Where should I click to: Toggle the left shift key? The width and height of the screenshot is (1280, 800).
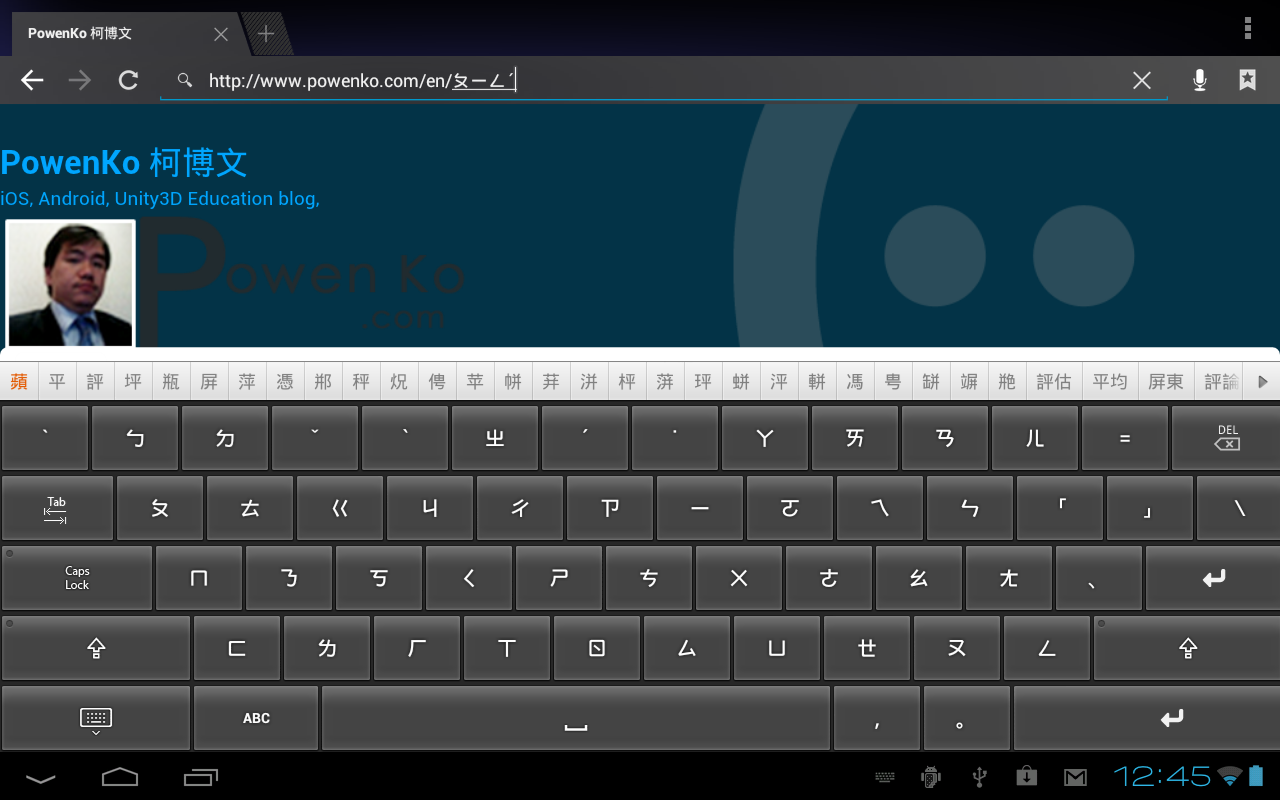[x=96, y=648]
